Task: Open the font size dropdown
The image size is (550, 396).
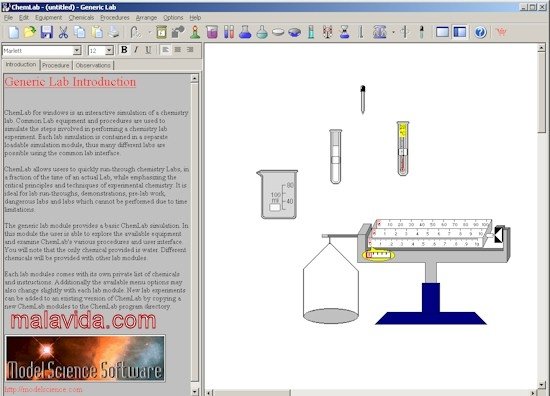Action: pyautogui.click(x=109, y=51)
